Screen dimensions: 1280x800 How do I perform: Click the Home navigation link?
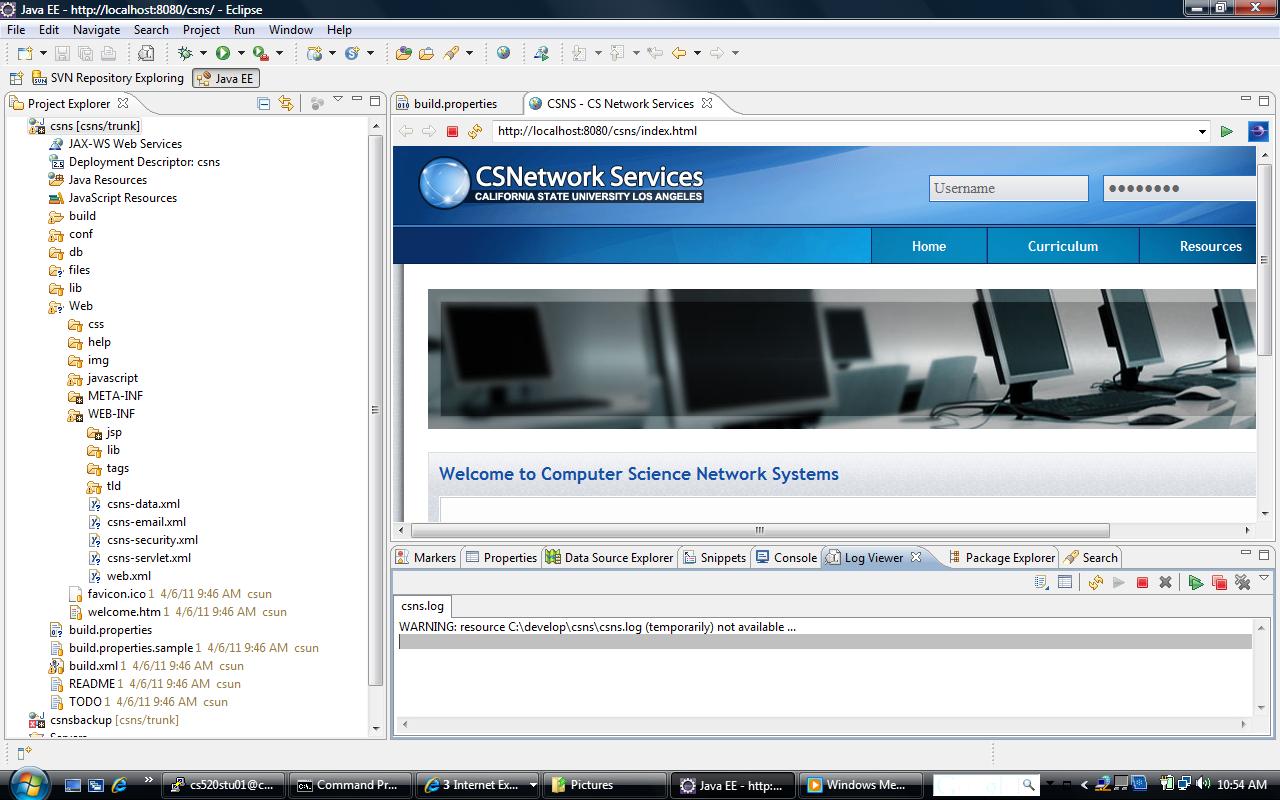[928, 246]
